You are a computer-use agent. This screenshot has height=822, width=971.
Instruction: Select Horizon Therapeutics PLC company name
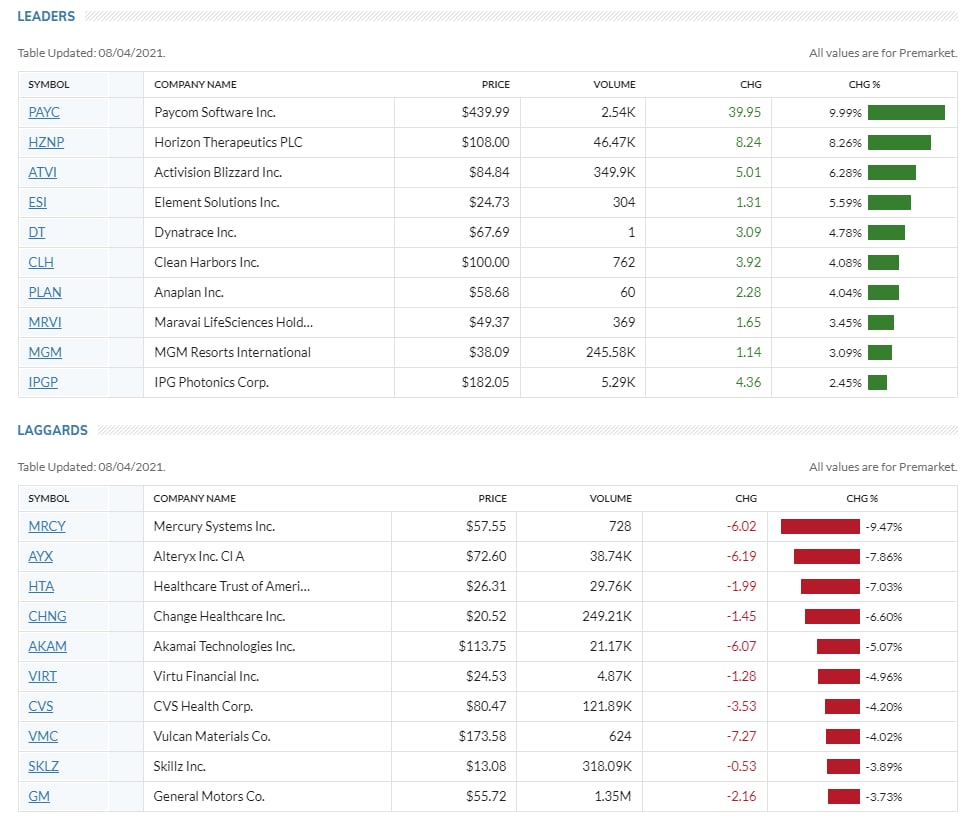(229, 142)
